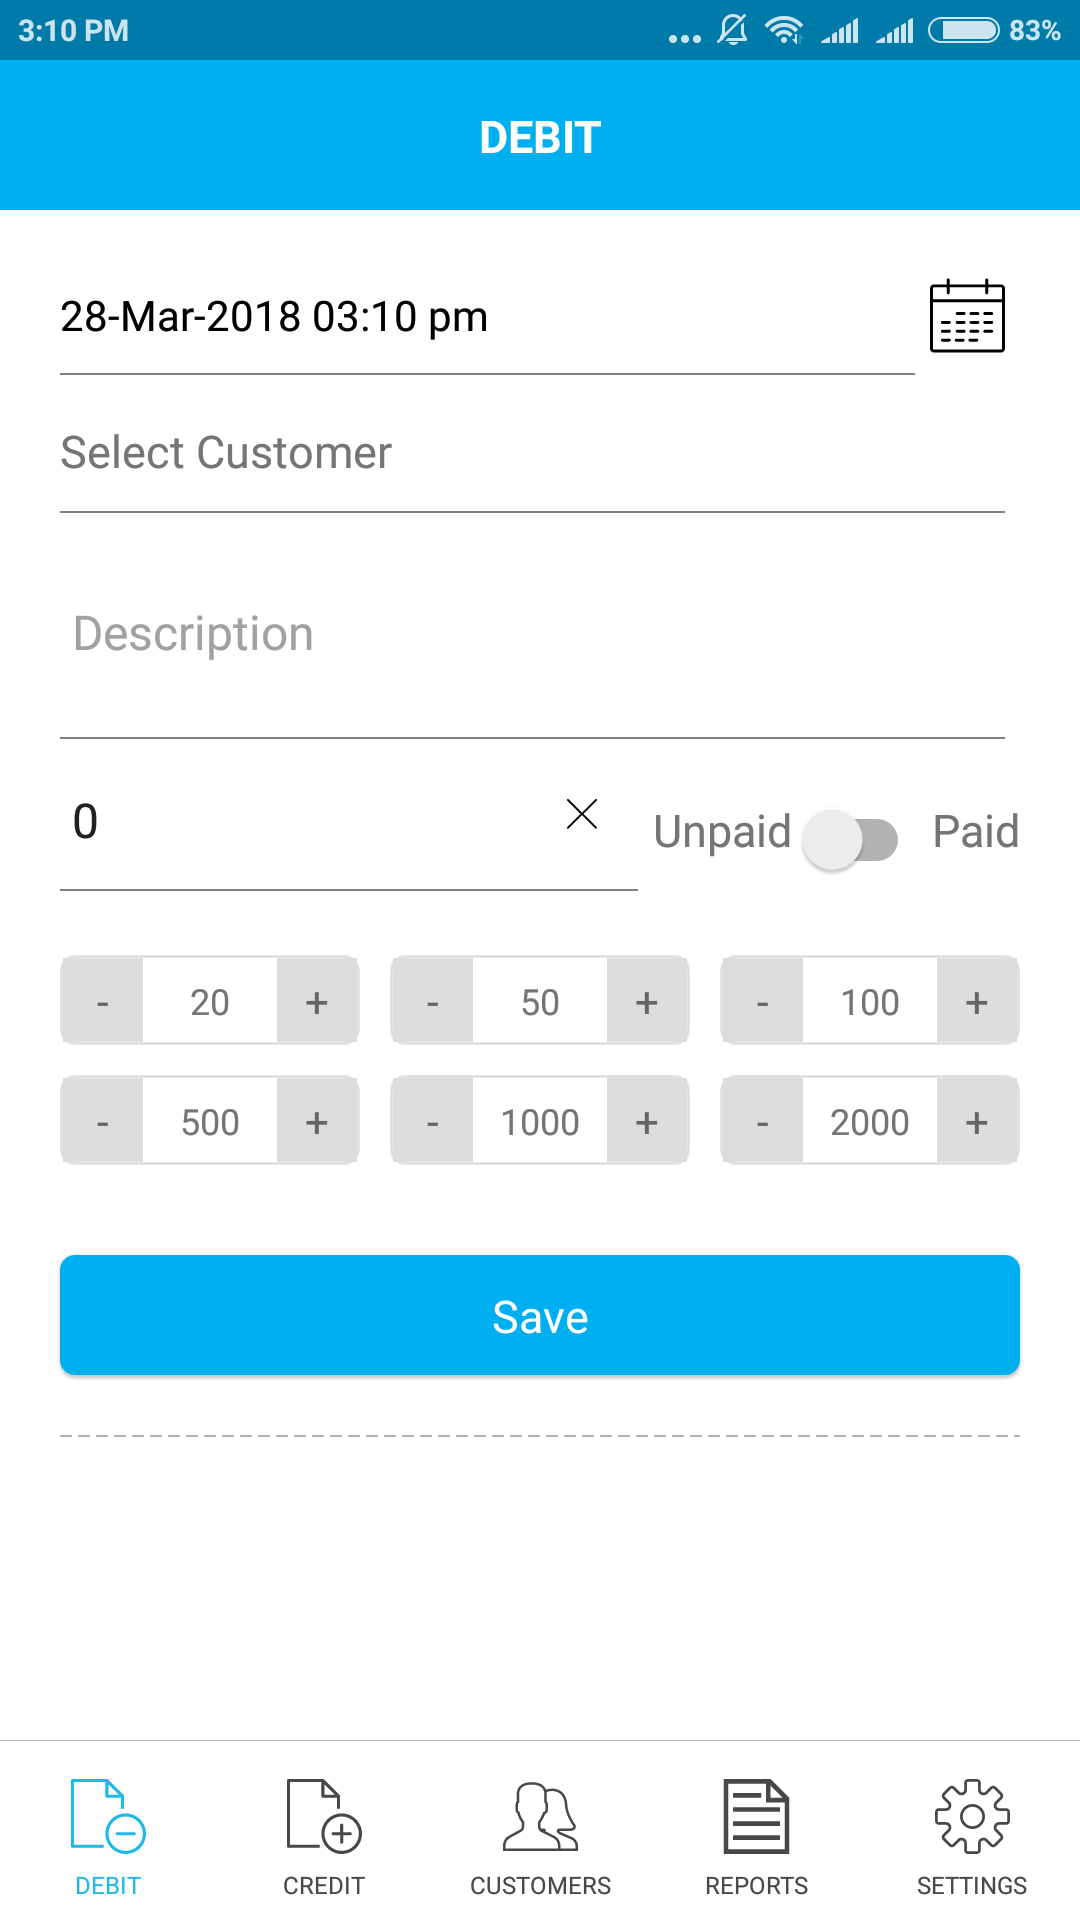Viewport: 1080px width, 1920px height.
Task: Tap the Unpaid label
Action: [x=722, y=832]
